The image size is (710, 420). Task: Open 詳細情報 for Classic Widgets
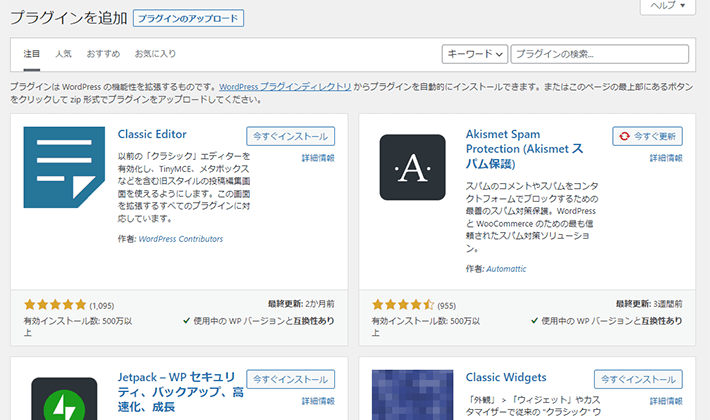[x=666, y=401]
